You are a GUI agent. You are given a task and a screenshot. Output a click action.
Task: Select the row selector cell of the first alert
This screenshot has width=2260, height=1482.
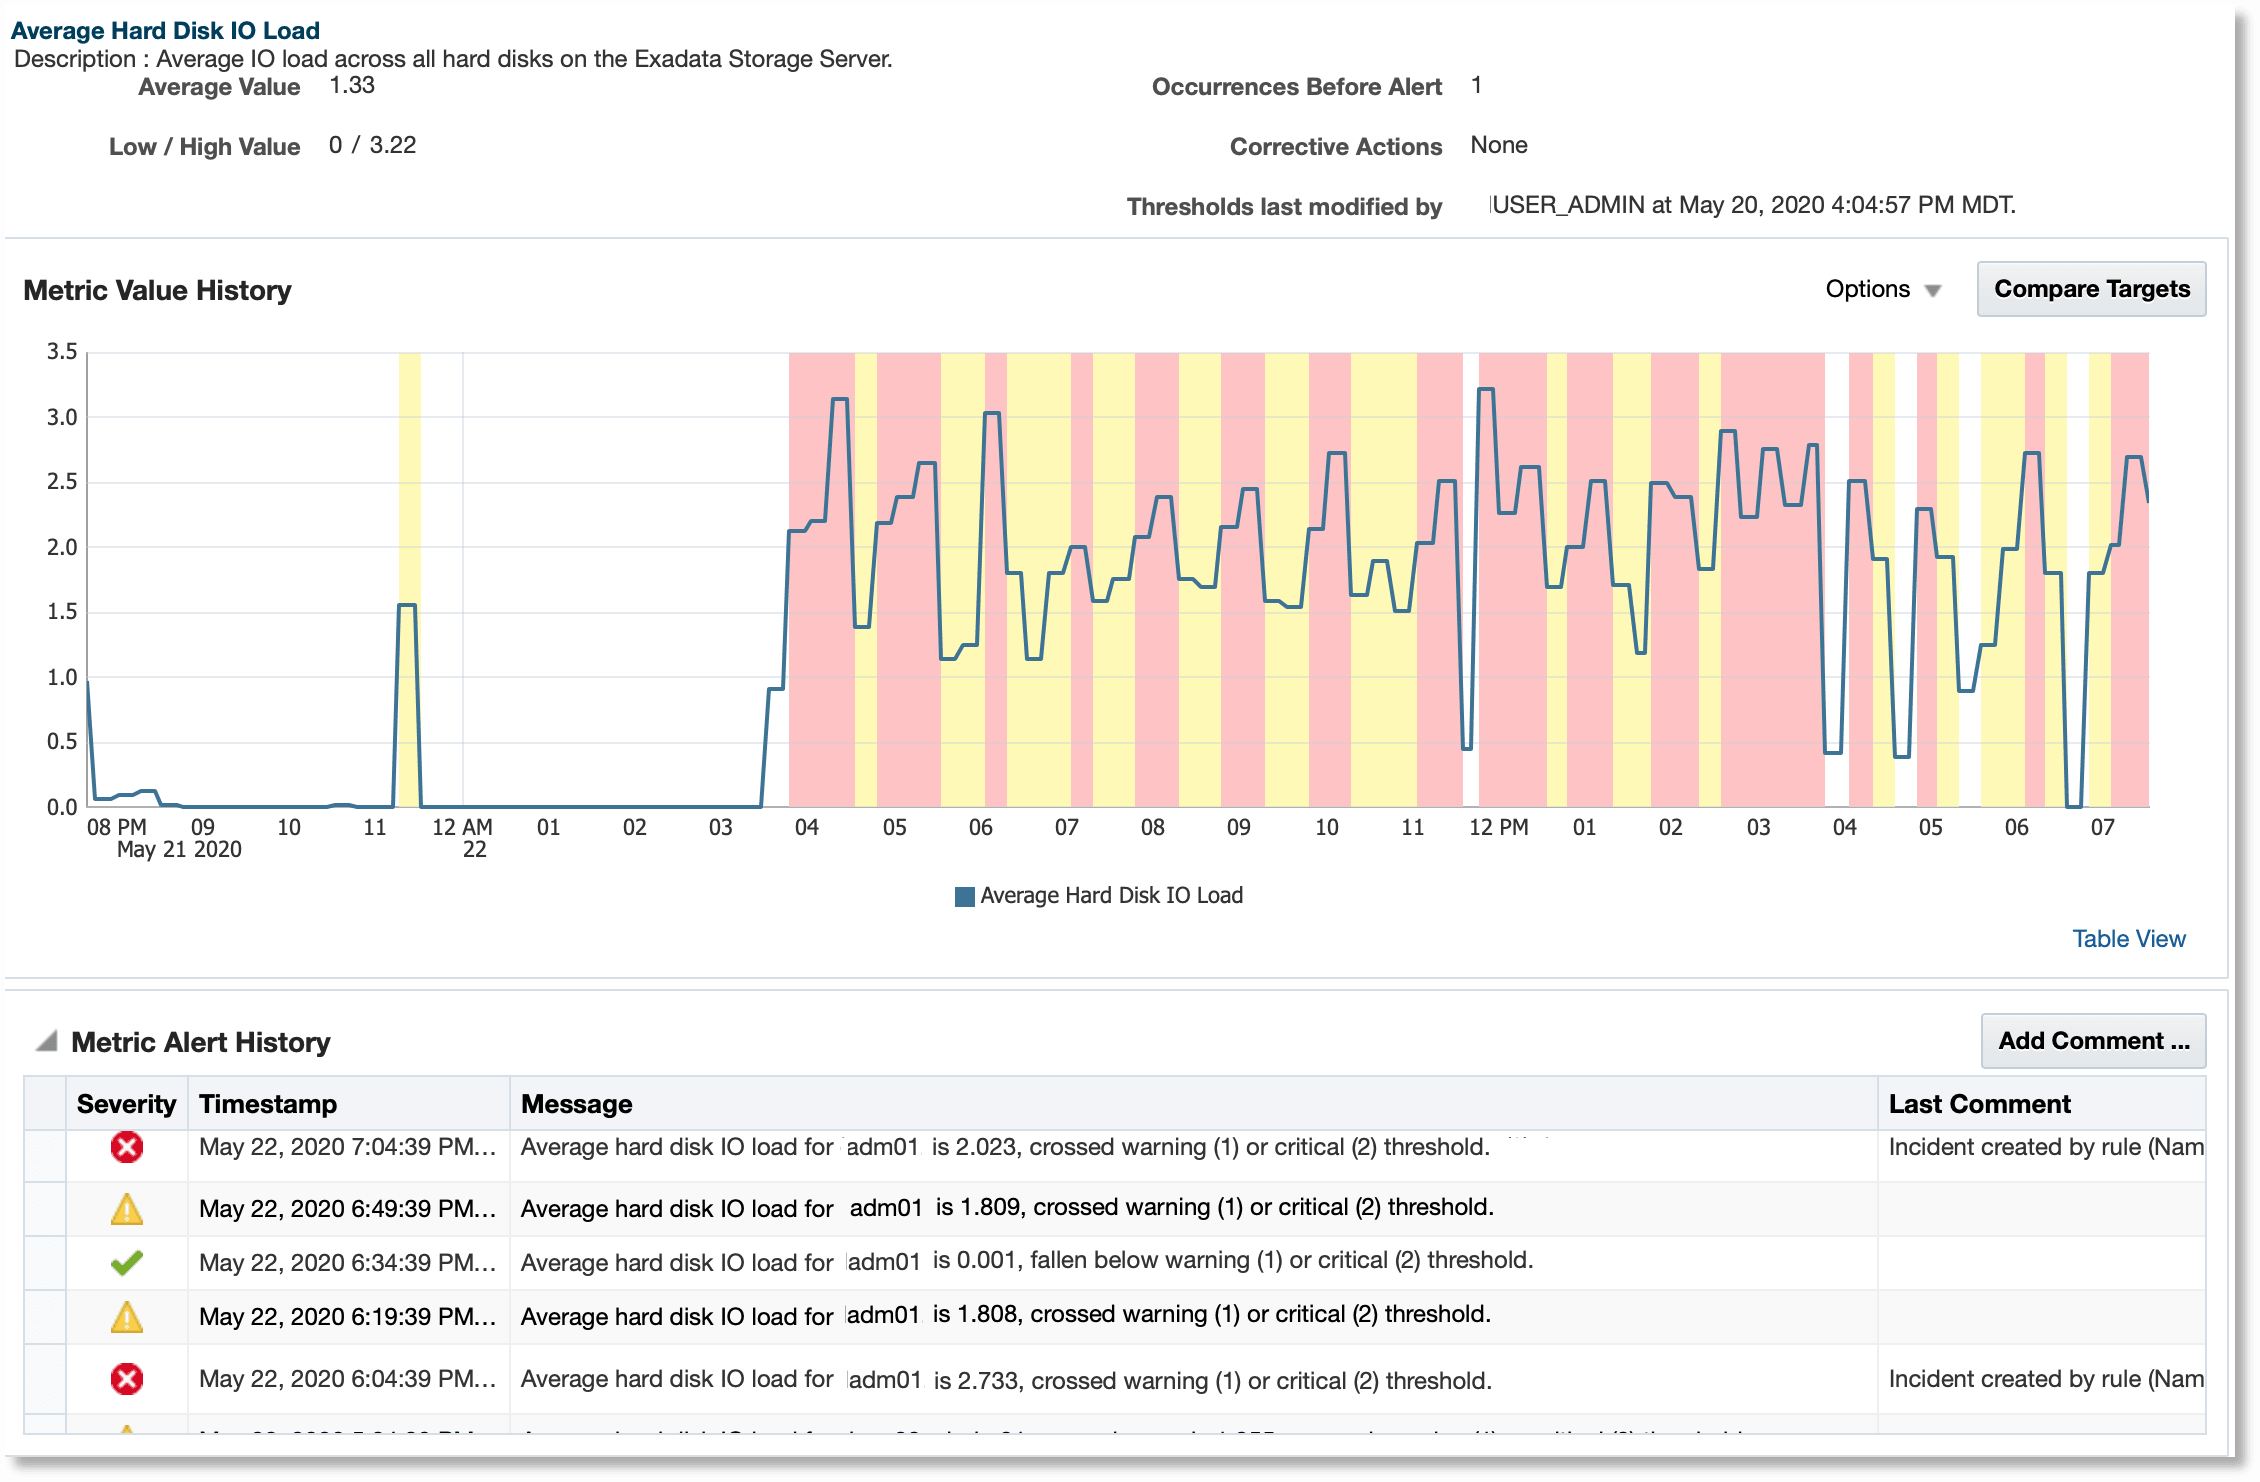pos(45,1150)
